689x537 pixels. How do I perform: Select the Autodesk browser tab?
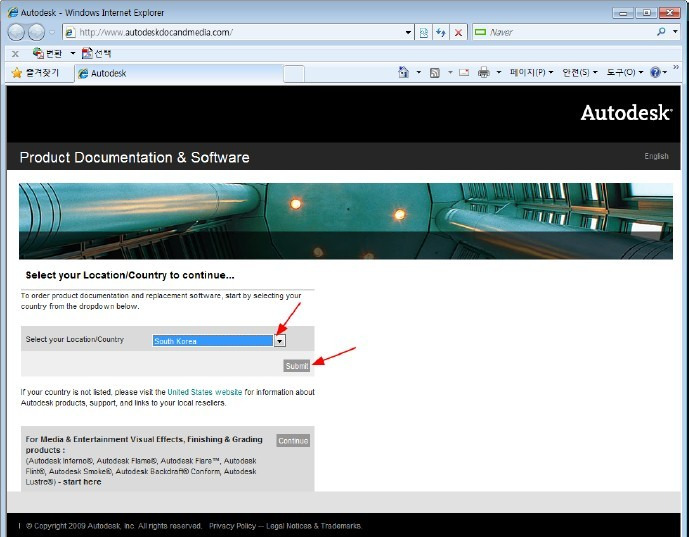pos(178,73)
